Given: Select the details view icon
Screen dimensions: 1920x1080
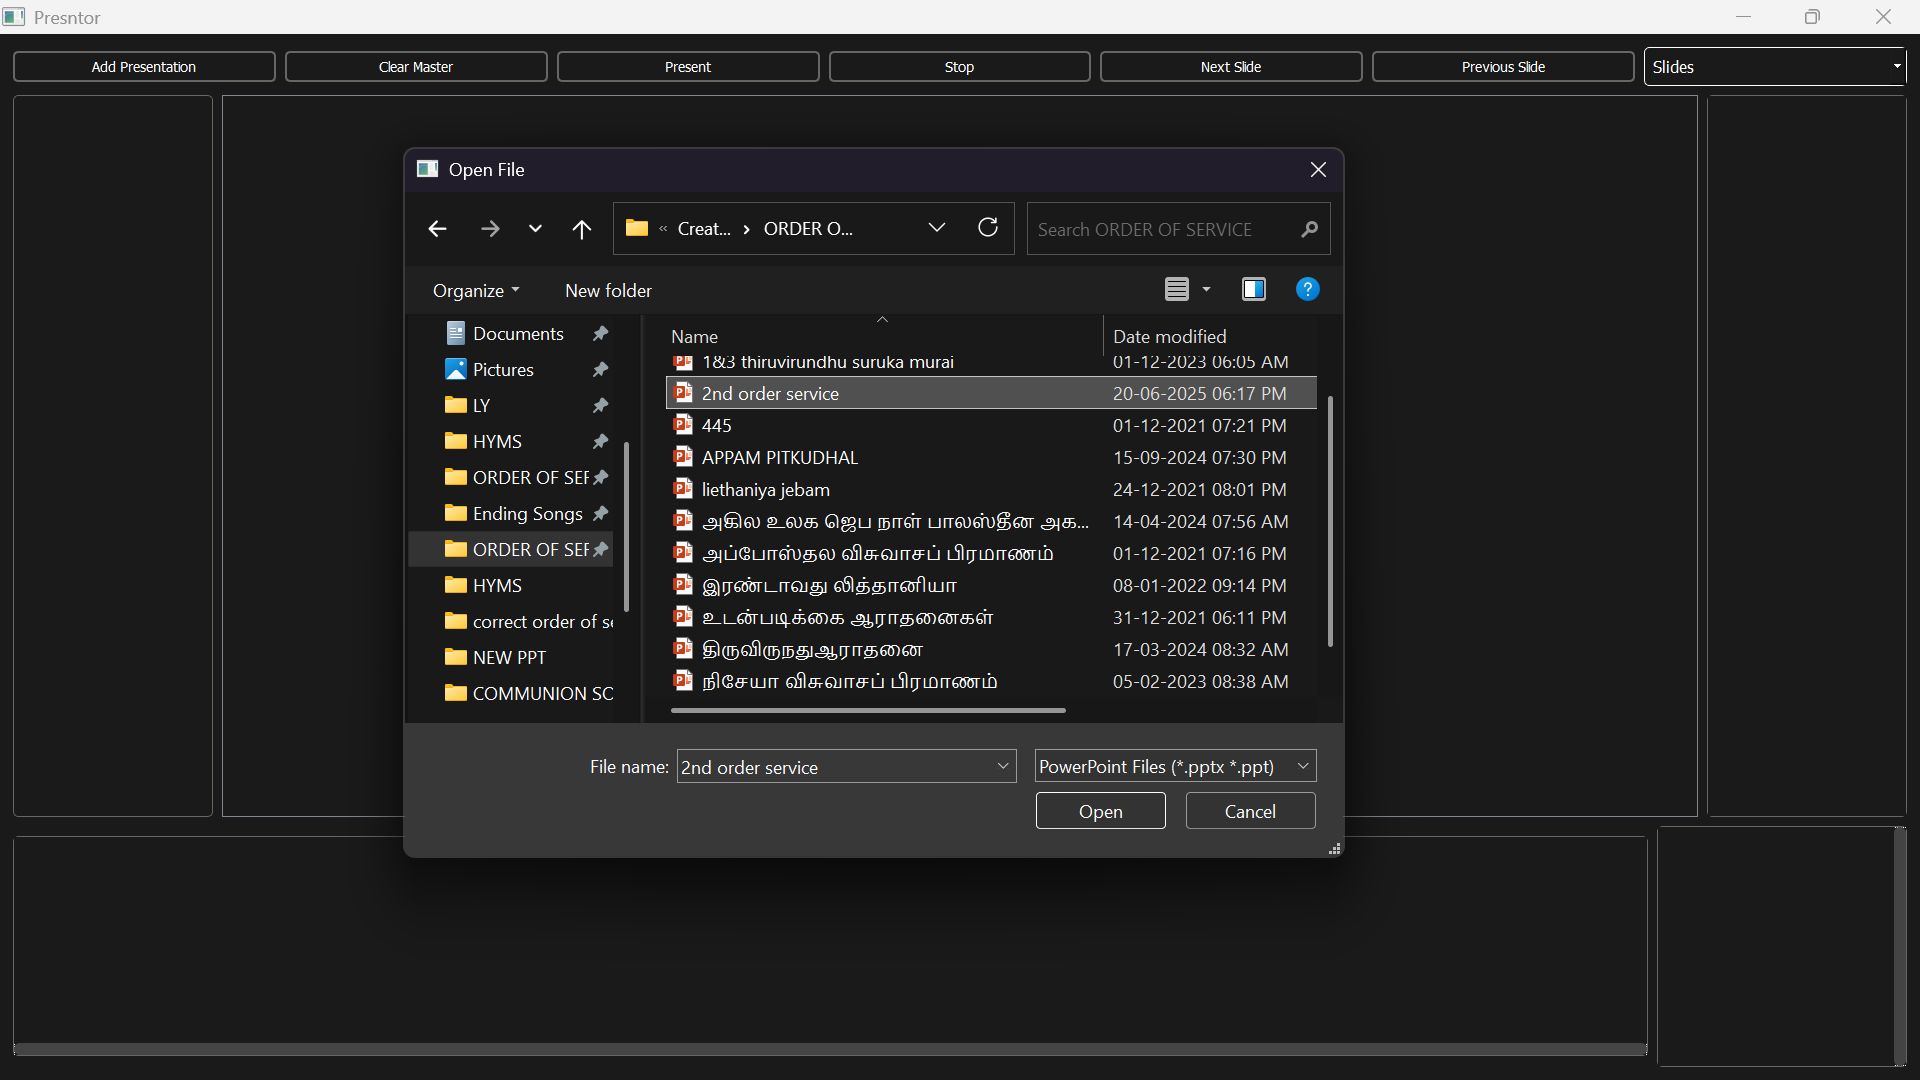Looking at the screenshot, I should click(1178, 289).
